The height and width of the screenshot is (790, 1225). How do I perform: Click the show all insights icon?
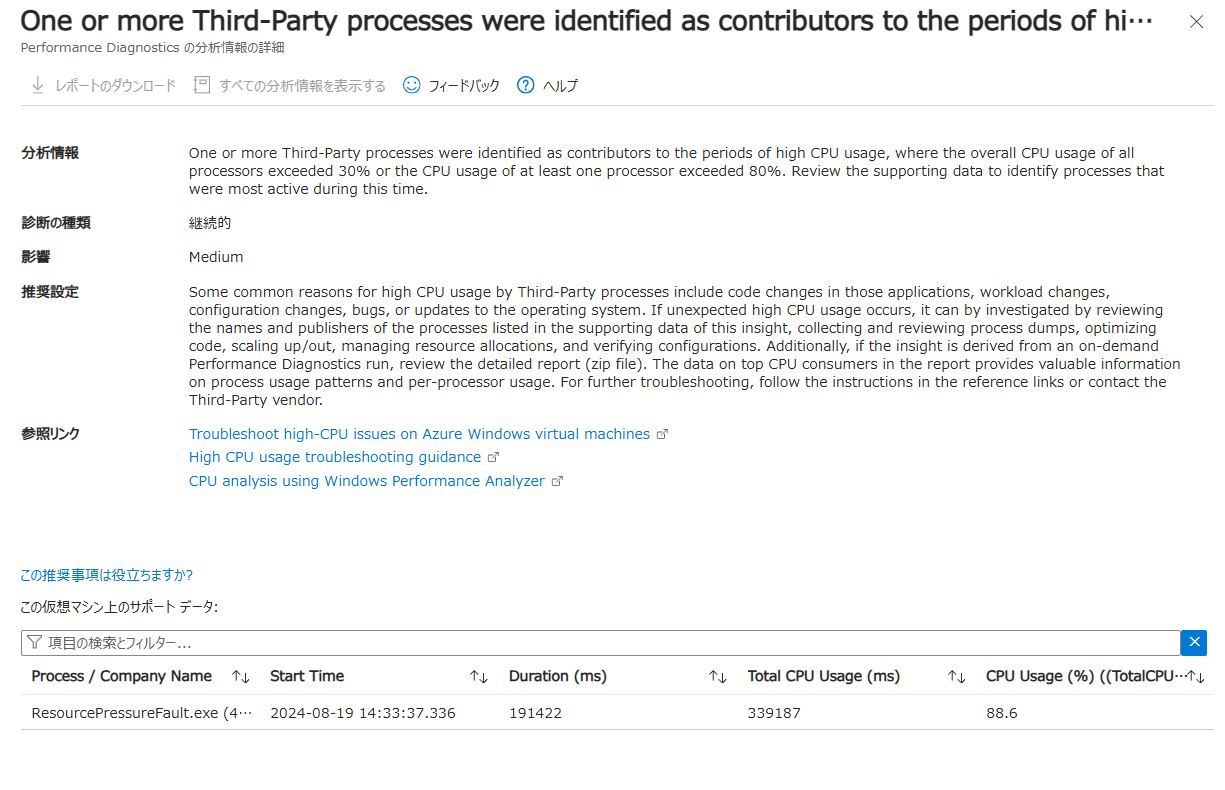click(x=202, y=86)
